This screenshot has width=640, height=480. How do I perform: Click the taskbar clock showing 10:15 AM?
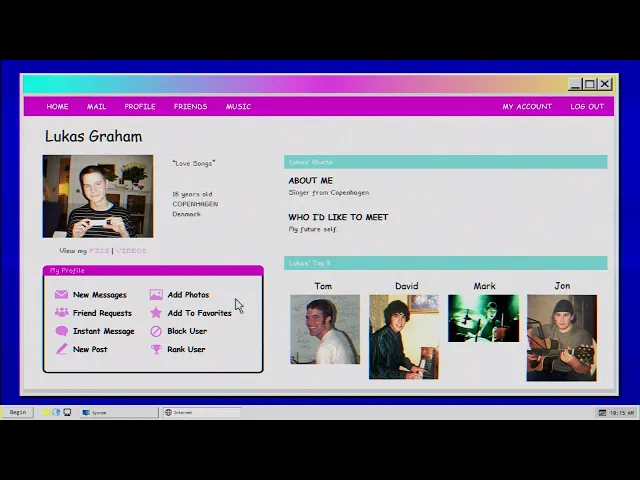tap(622, 413)
